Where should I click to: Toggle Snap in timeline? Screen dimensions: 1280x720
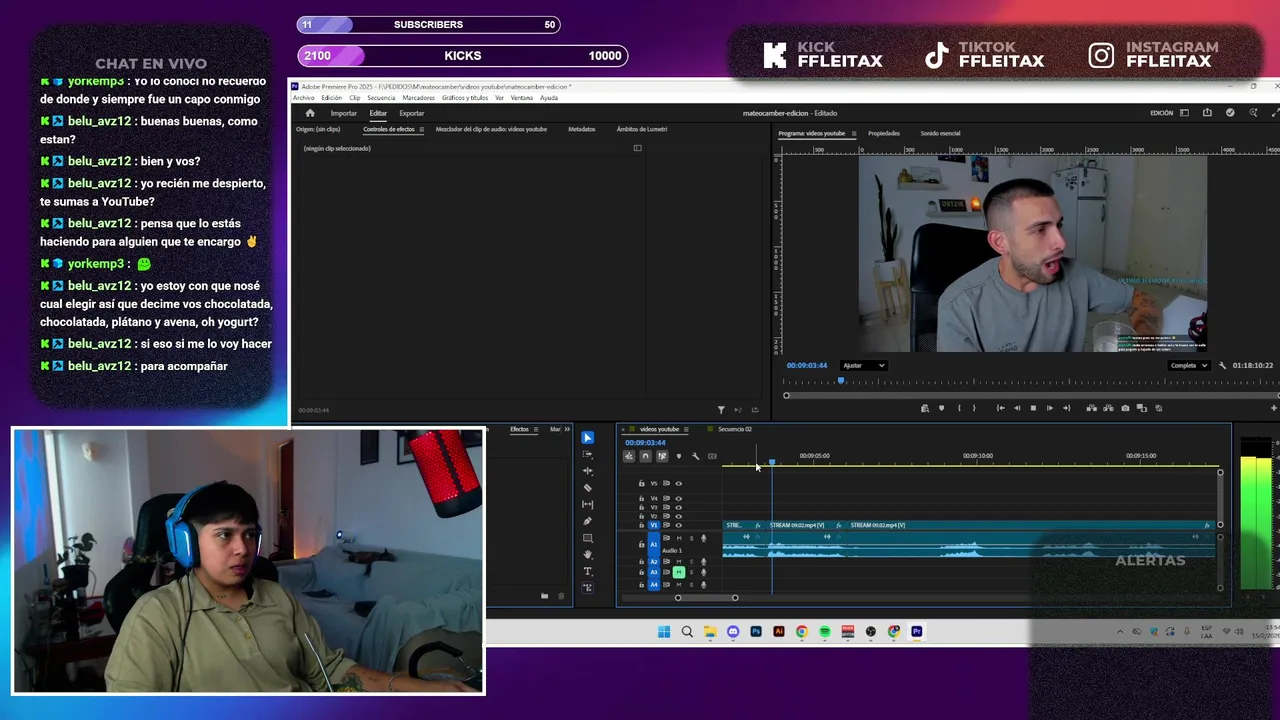[645, 456]
